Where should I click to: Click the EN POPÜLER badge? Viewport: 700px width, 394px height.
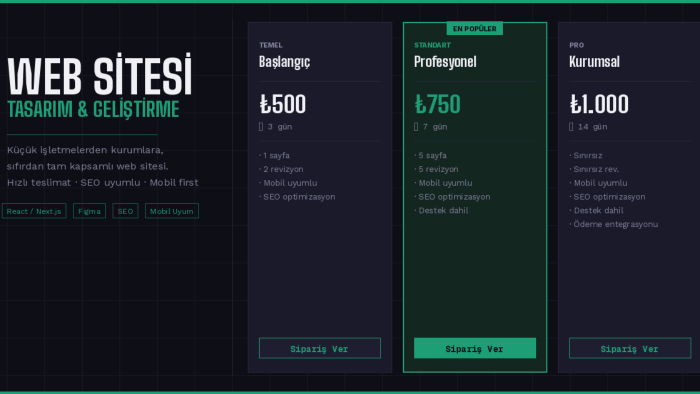click(x=475, y=29)
